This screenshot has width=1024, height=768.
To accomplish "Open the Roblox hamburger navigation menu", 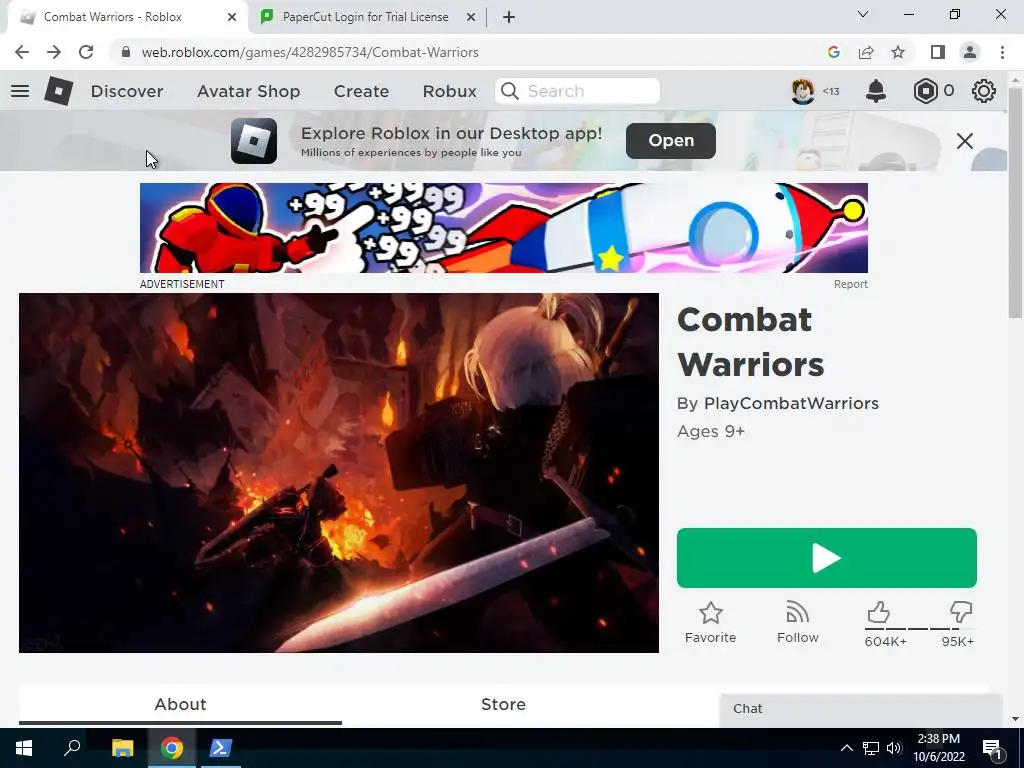I will point(20,91).
